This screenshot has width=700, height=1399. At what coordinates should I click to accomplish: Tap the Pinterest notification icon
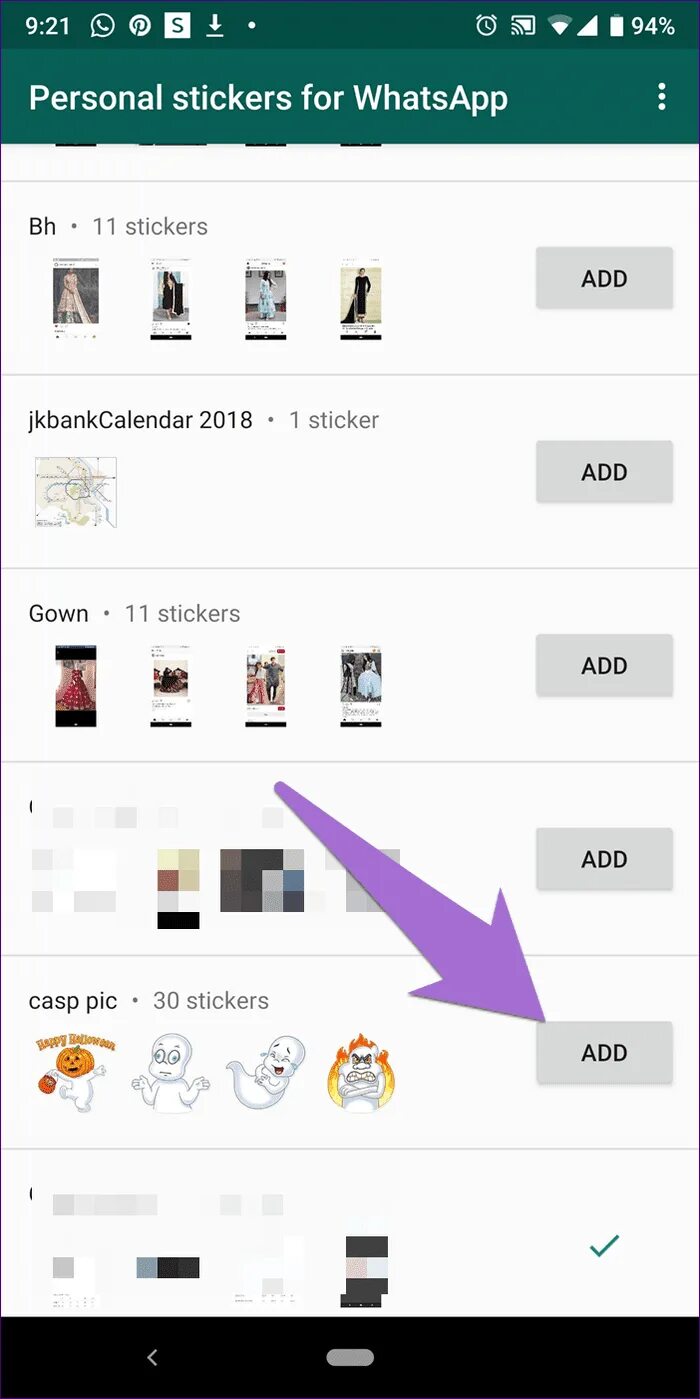tap(140, 26)
